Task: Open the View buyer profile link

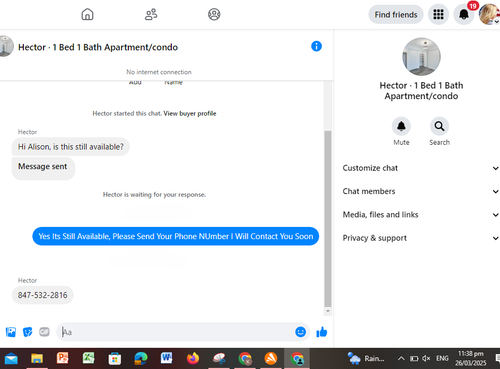Action: pyautogui.click(x=190, y=113)
